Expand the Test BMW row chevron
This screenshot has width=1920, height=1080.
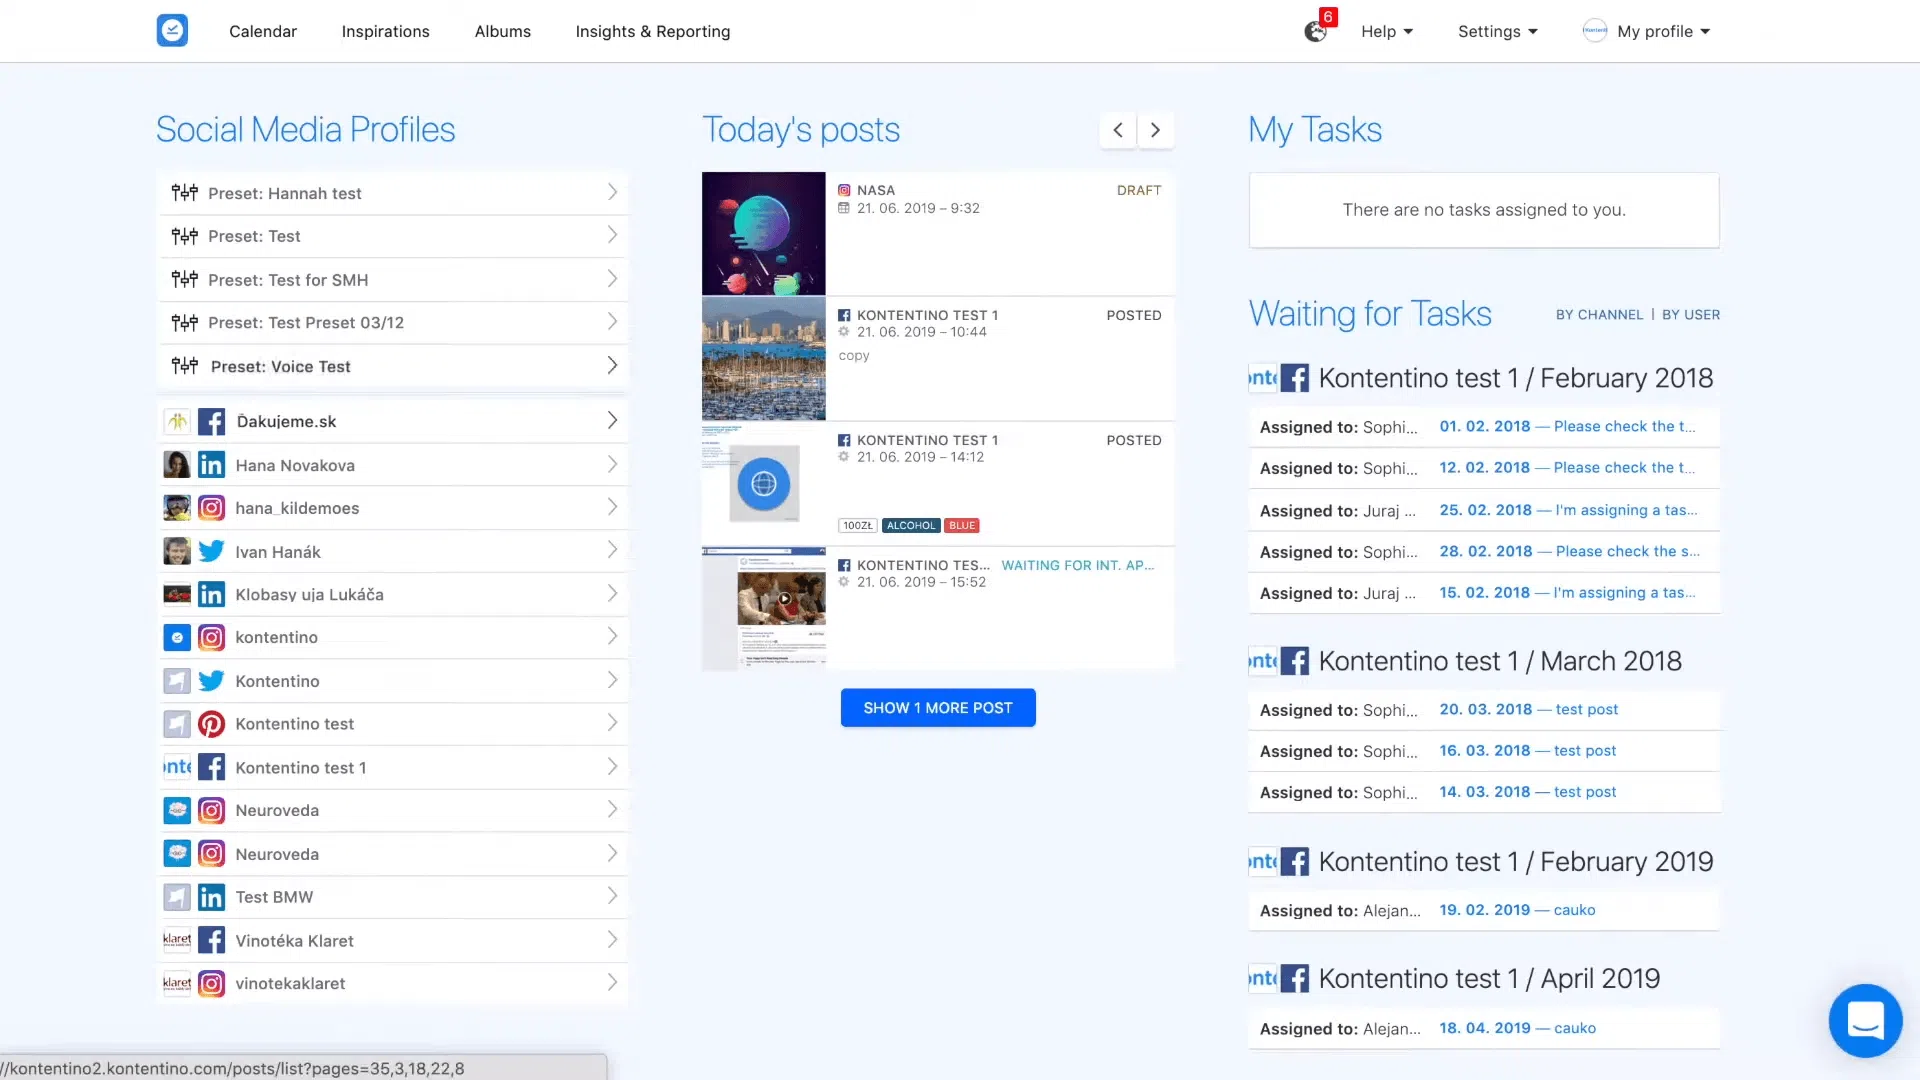coord(612,896)
